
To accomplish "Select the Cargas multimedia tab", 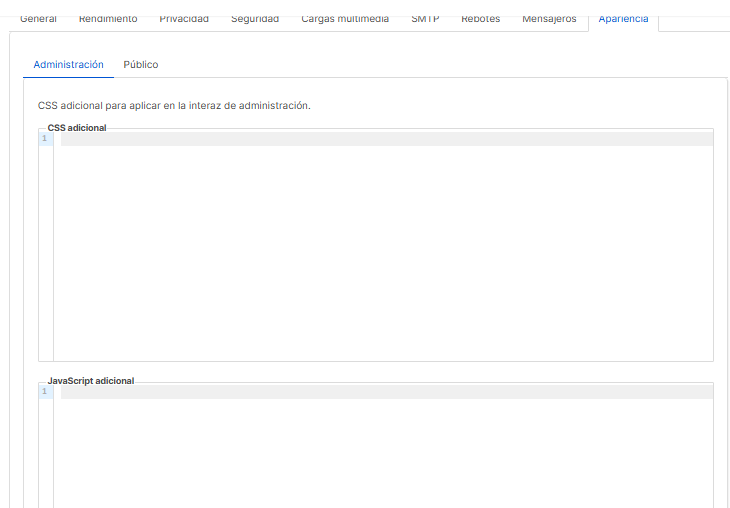I will coord(345,19).
